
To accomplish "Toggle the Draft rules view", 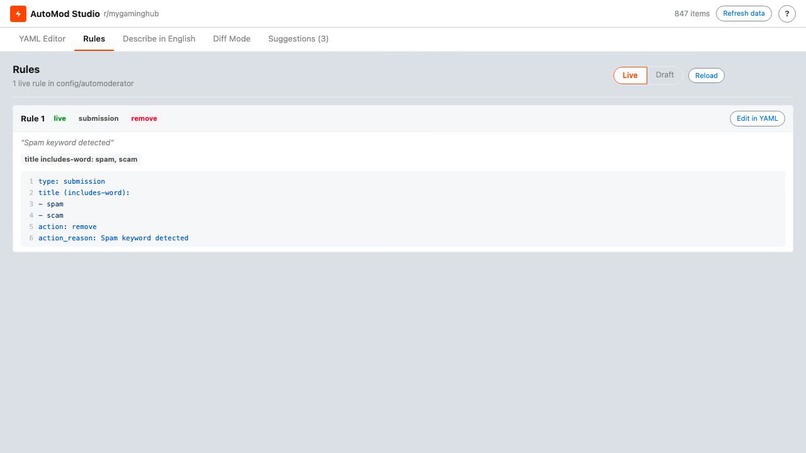I will [x=665, y=75].
